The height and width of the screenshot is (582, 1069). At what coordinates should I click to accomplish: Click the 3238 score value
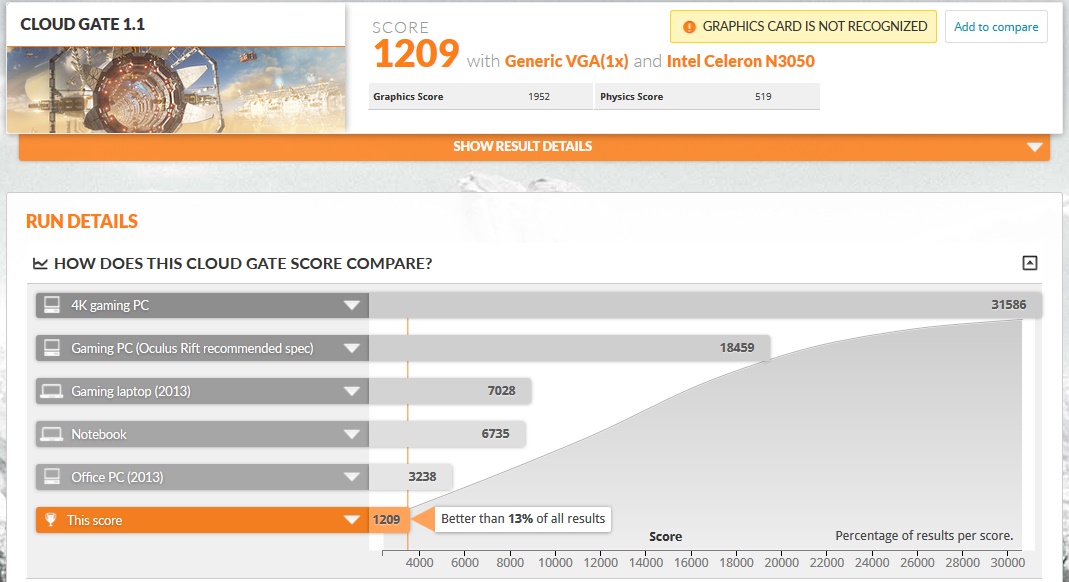tap(422, 476)
